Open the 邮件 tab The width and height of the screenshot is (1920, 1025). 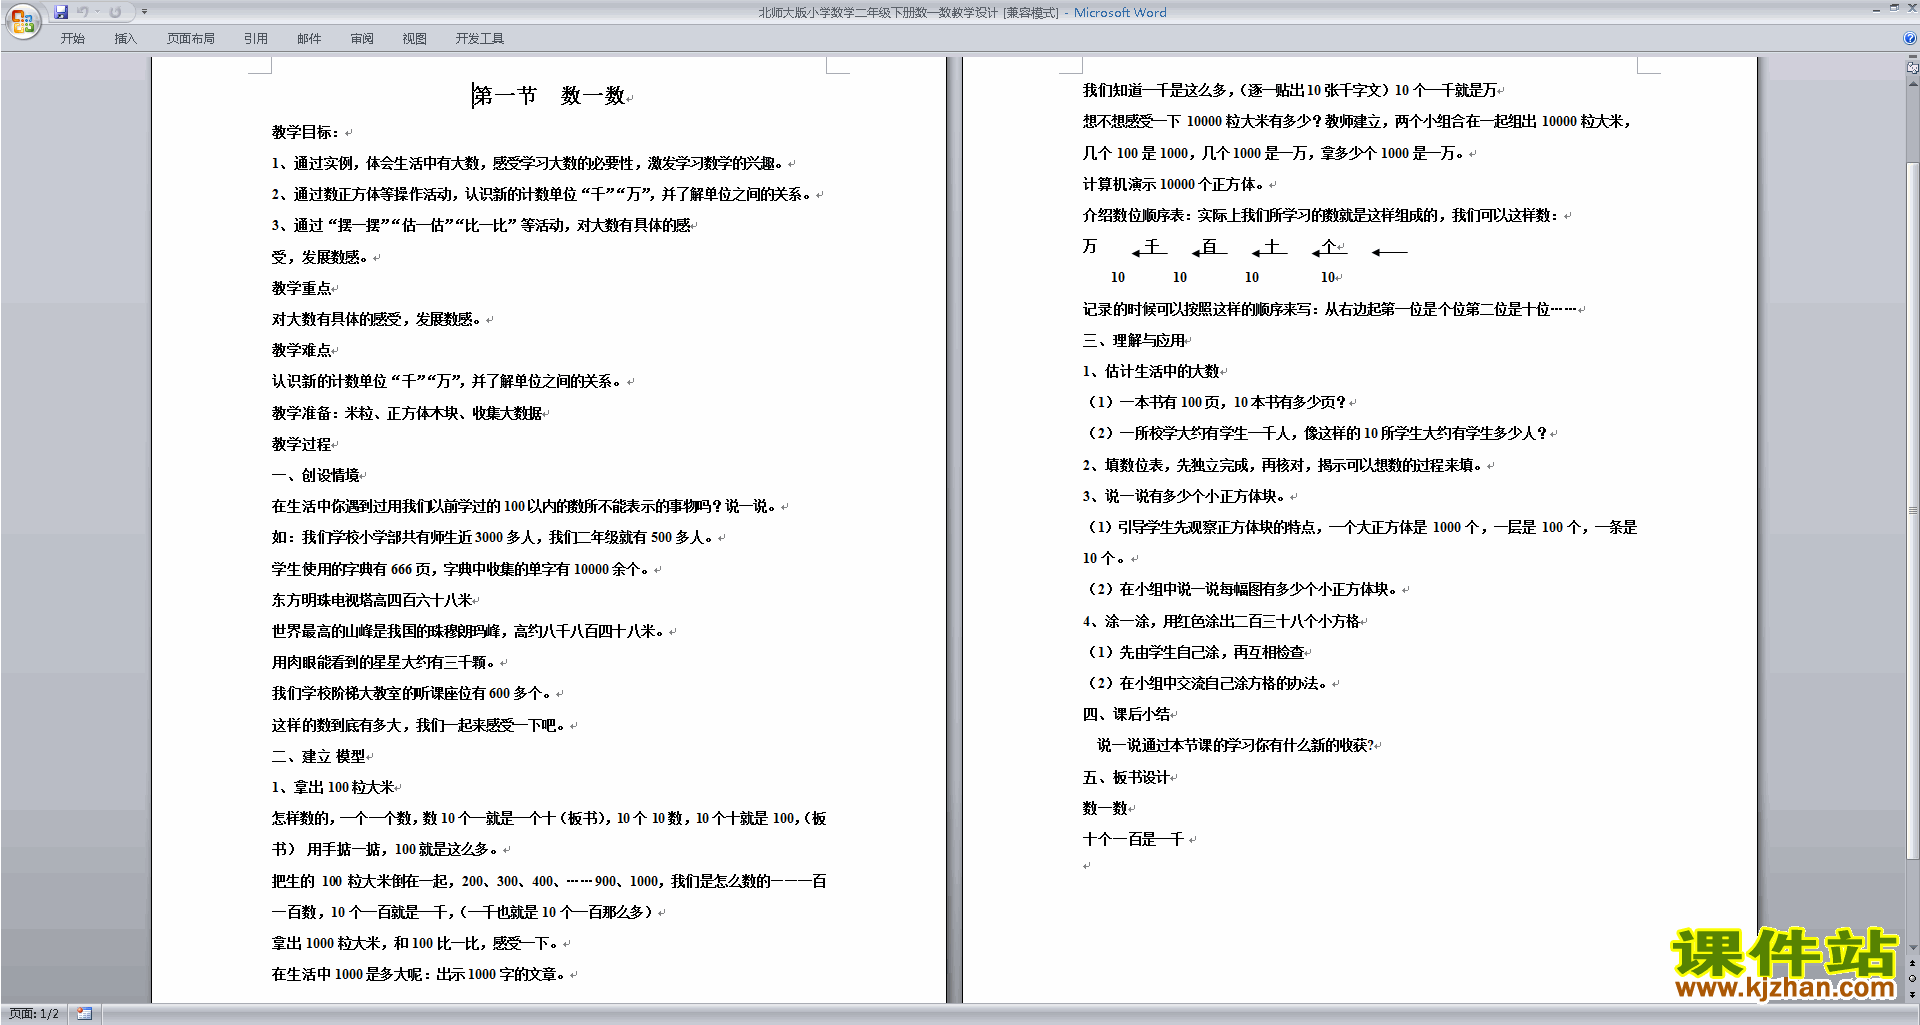coord(309,39)
